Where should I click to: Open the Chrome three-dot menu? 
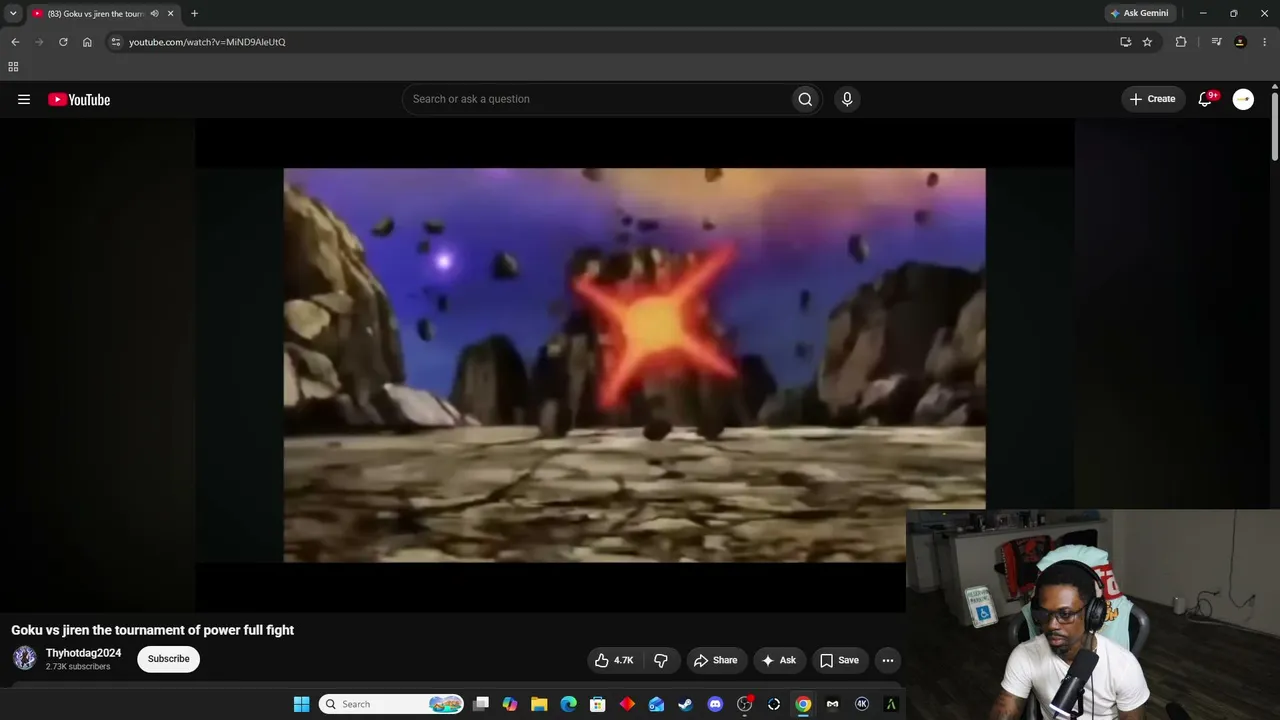(1265, 42)
